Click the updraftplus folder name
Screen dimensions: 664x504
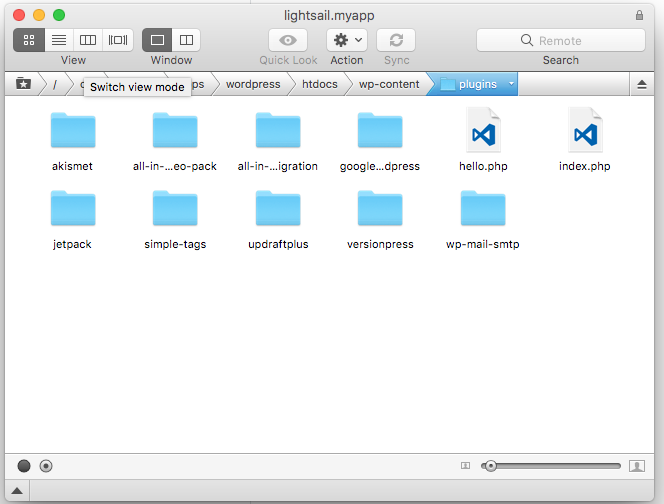[x=278, y=244]
